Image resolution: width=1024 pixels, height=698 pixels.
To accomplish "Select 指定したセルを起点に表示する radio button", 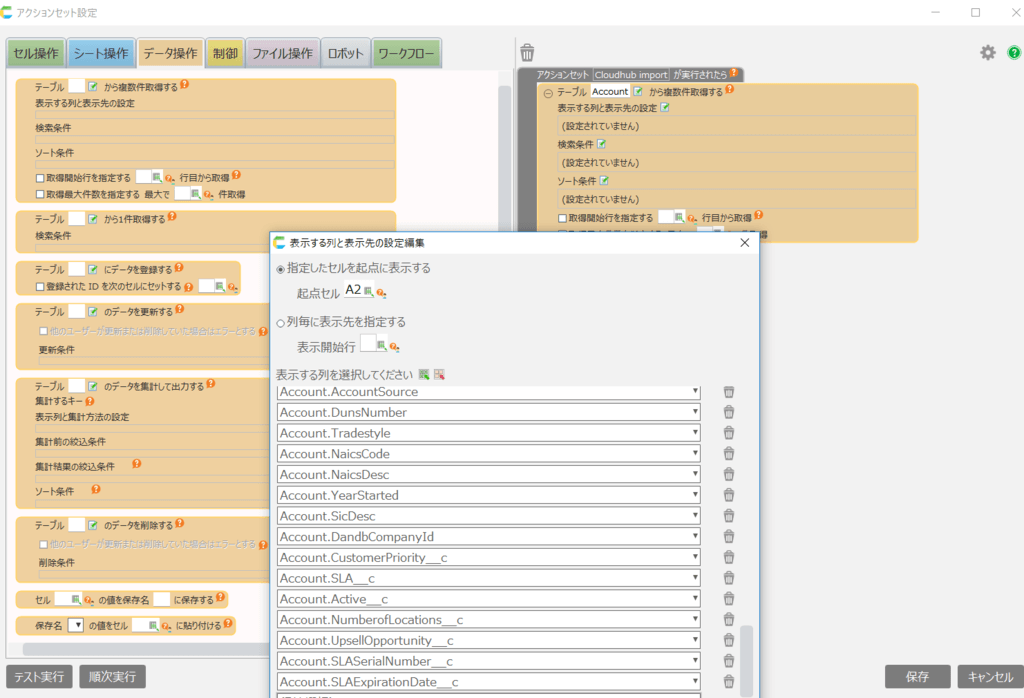I will [281, 269].
